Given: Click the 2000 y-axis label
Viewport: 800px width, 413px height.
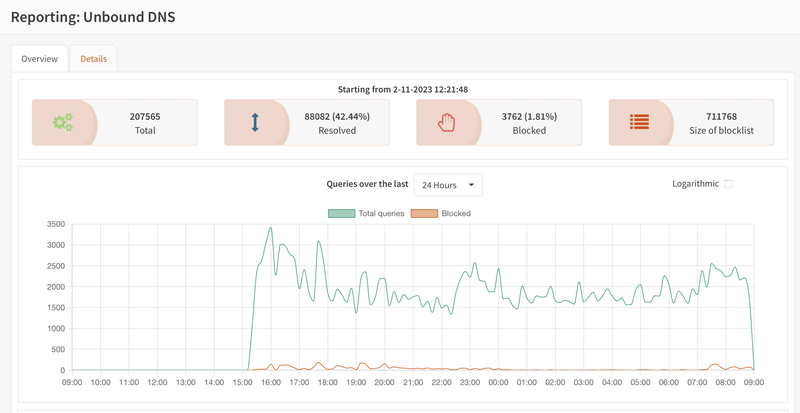Looking at the screenshot, I should coord(55,287).
